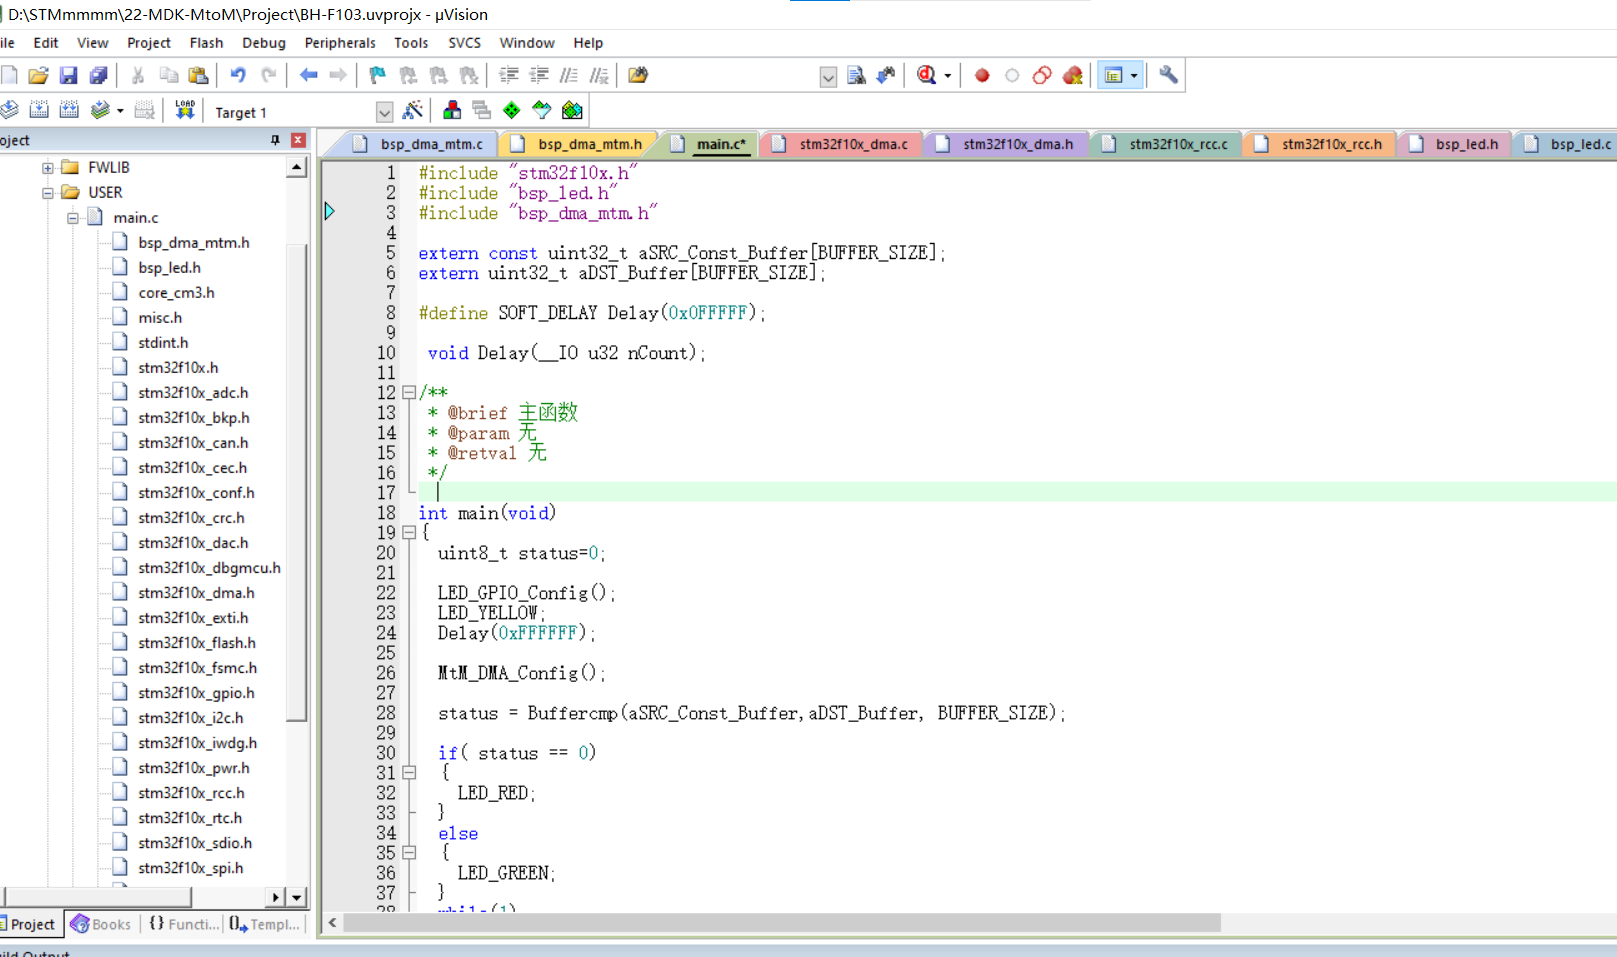
Task: Open the Templates panel tab
Action: point(264,924)
